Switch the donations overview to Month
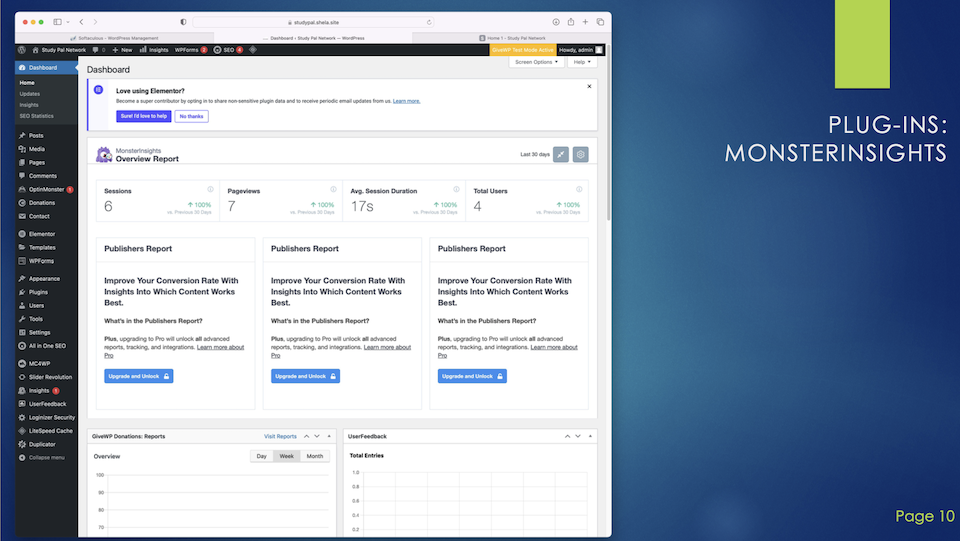The image size is (960, 541). pyautogui.click(x=314, y=456)
